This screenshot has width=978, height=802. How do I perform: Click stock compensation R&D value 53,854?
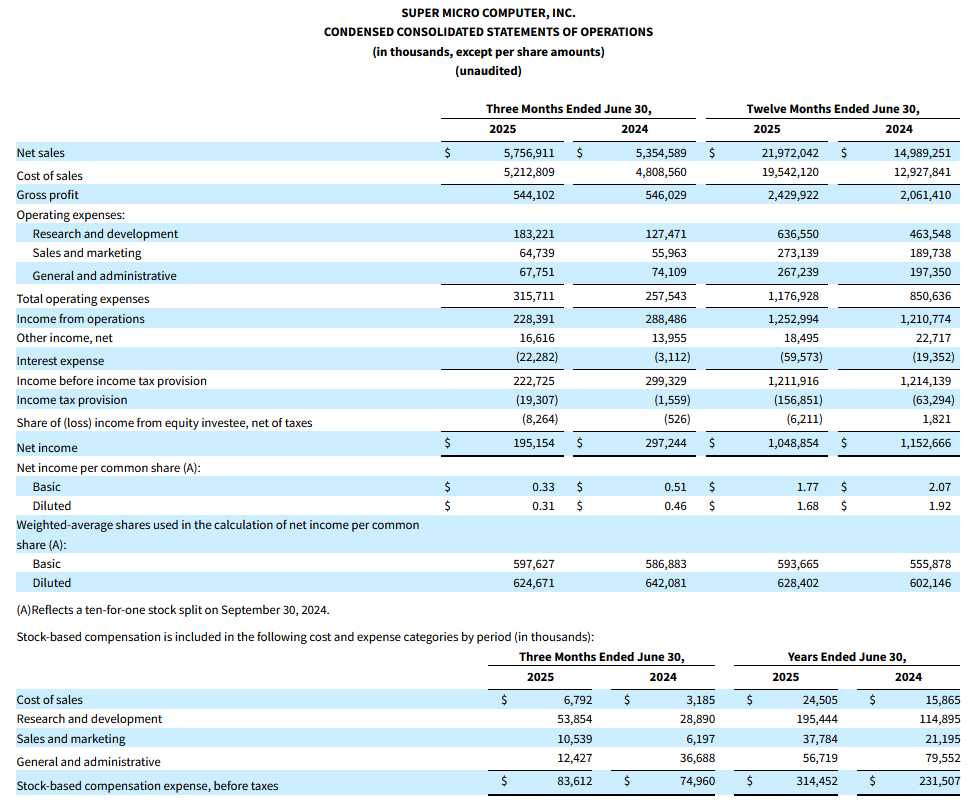point(574,719)
